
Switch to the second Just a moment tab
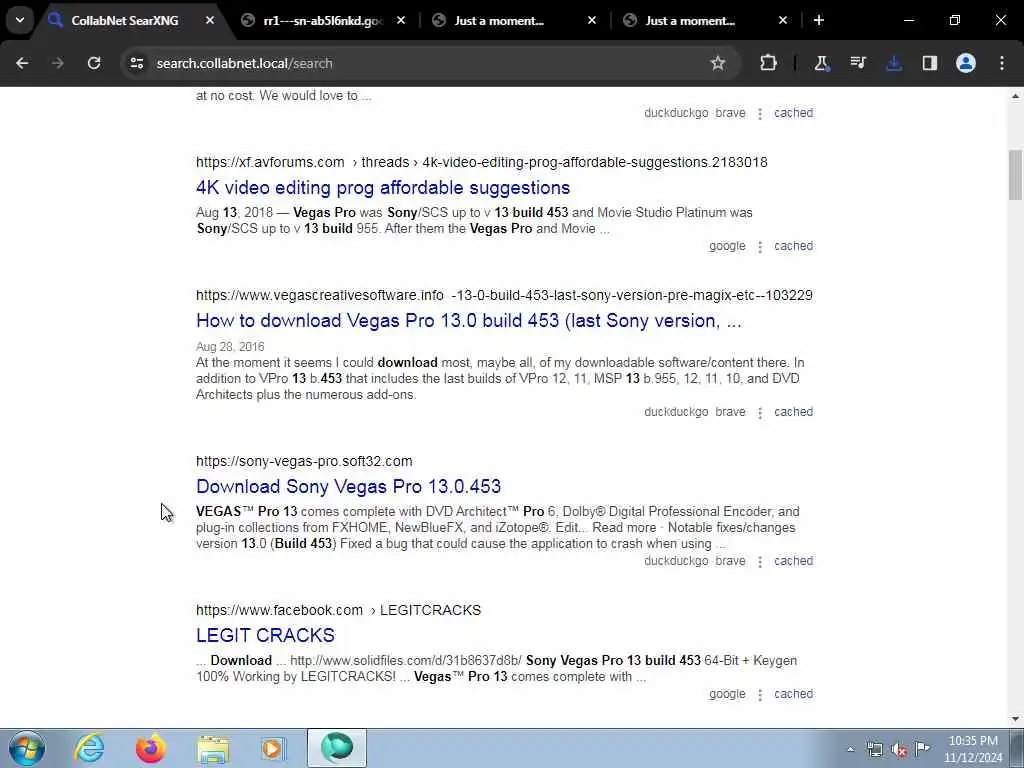[x=690, y=21]
